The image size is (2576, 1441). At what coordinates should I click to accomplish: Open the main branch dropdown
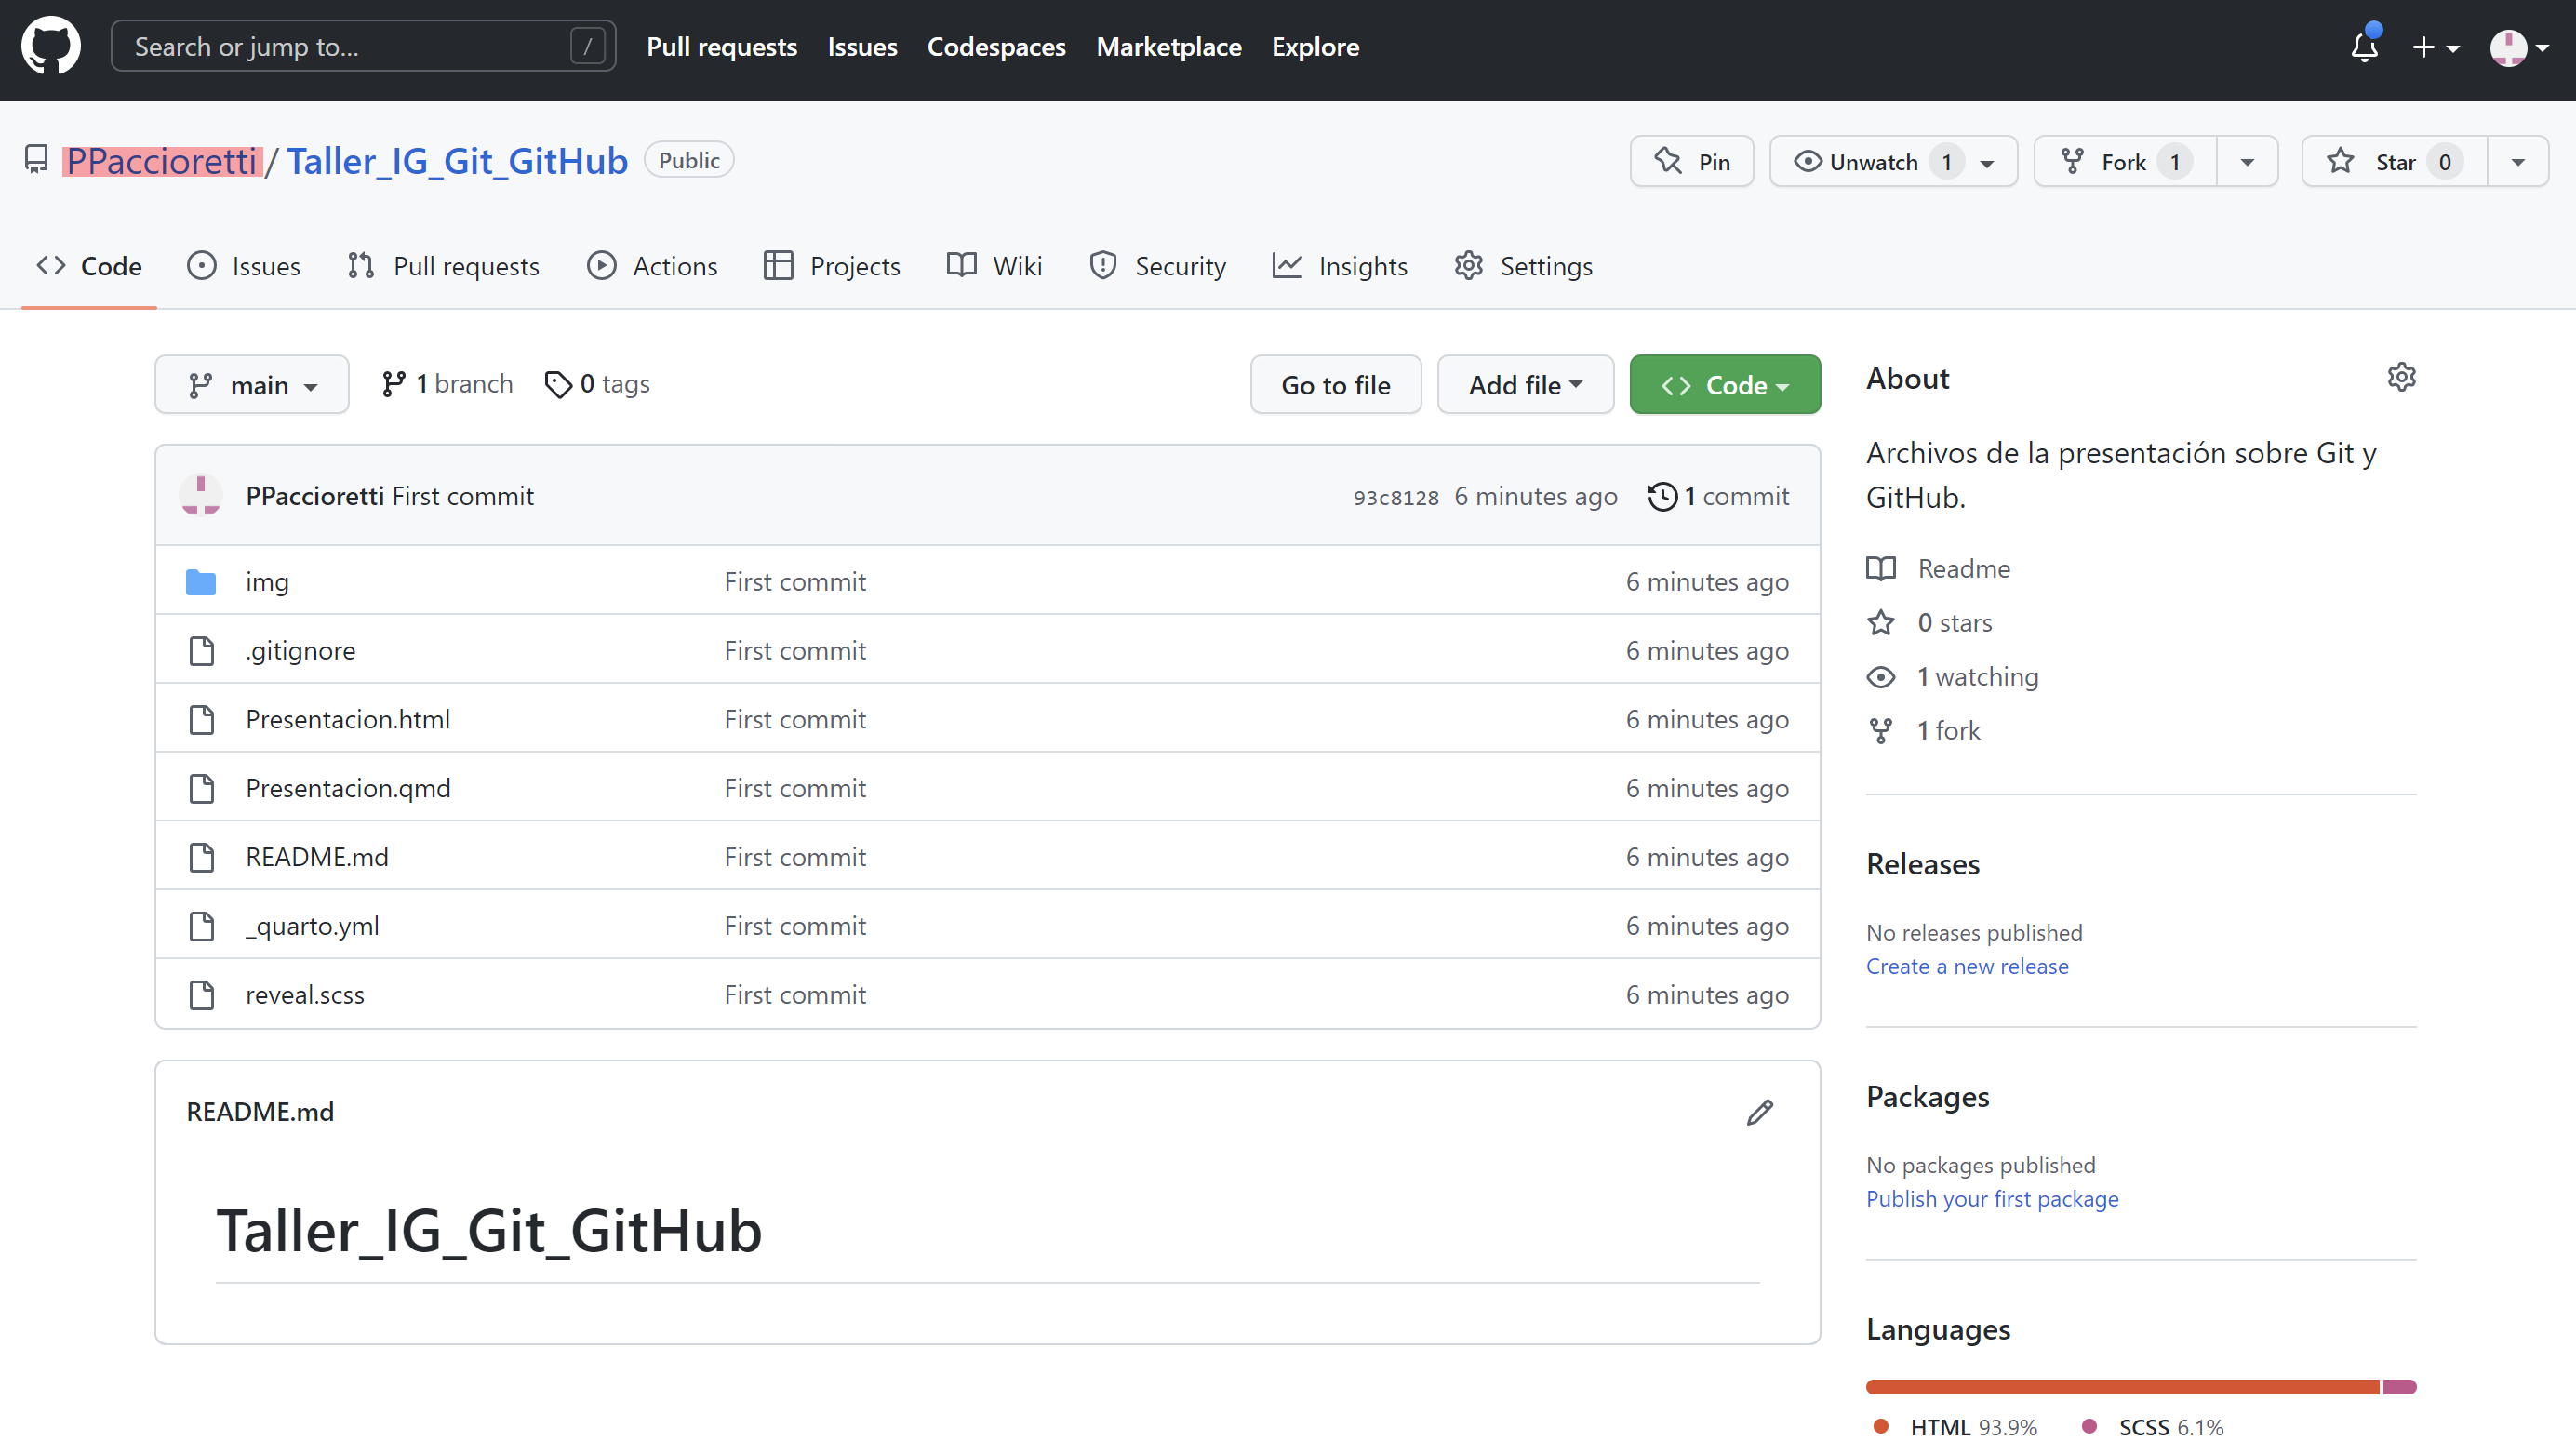point(252,385)
